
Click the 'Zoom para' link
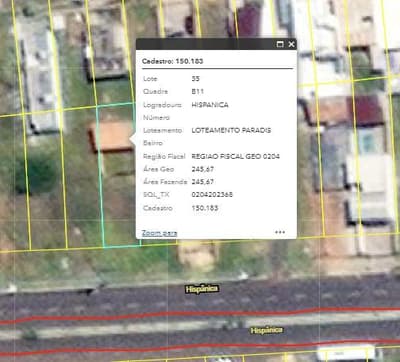pos(159,233)
